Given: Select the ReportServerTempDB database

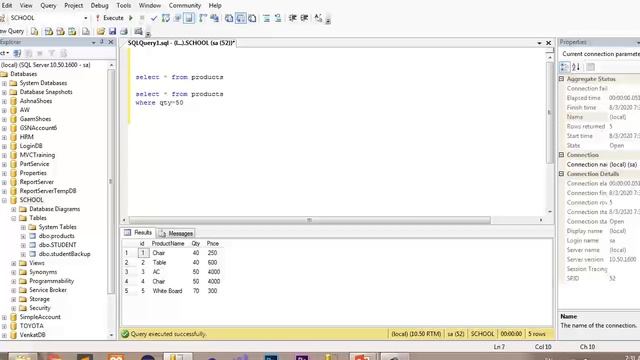Looking at the screenshot, I should tap(48, 191).
